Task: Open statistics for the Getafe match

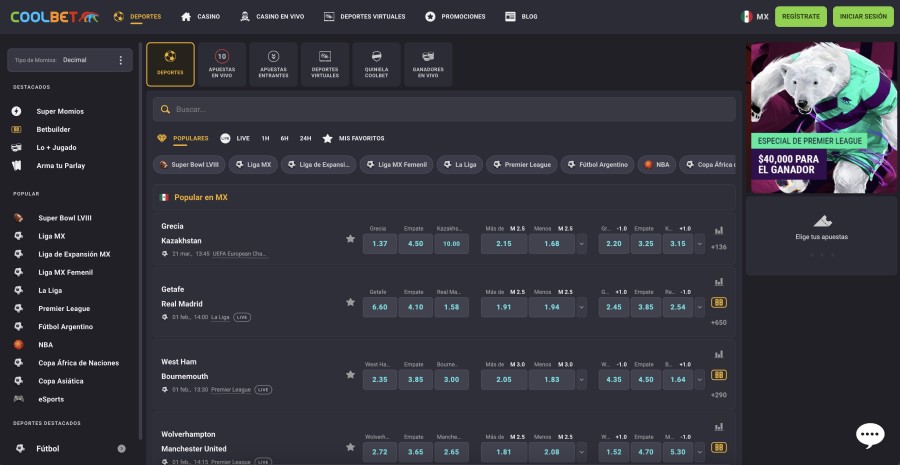Action: point(719,282)
